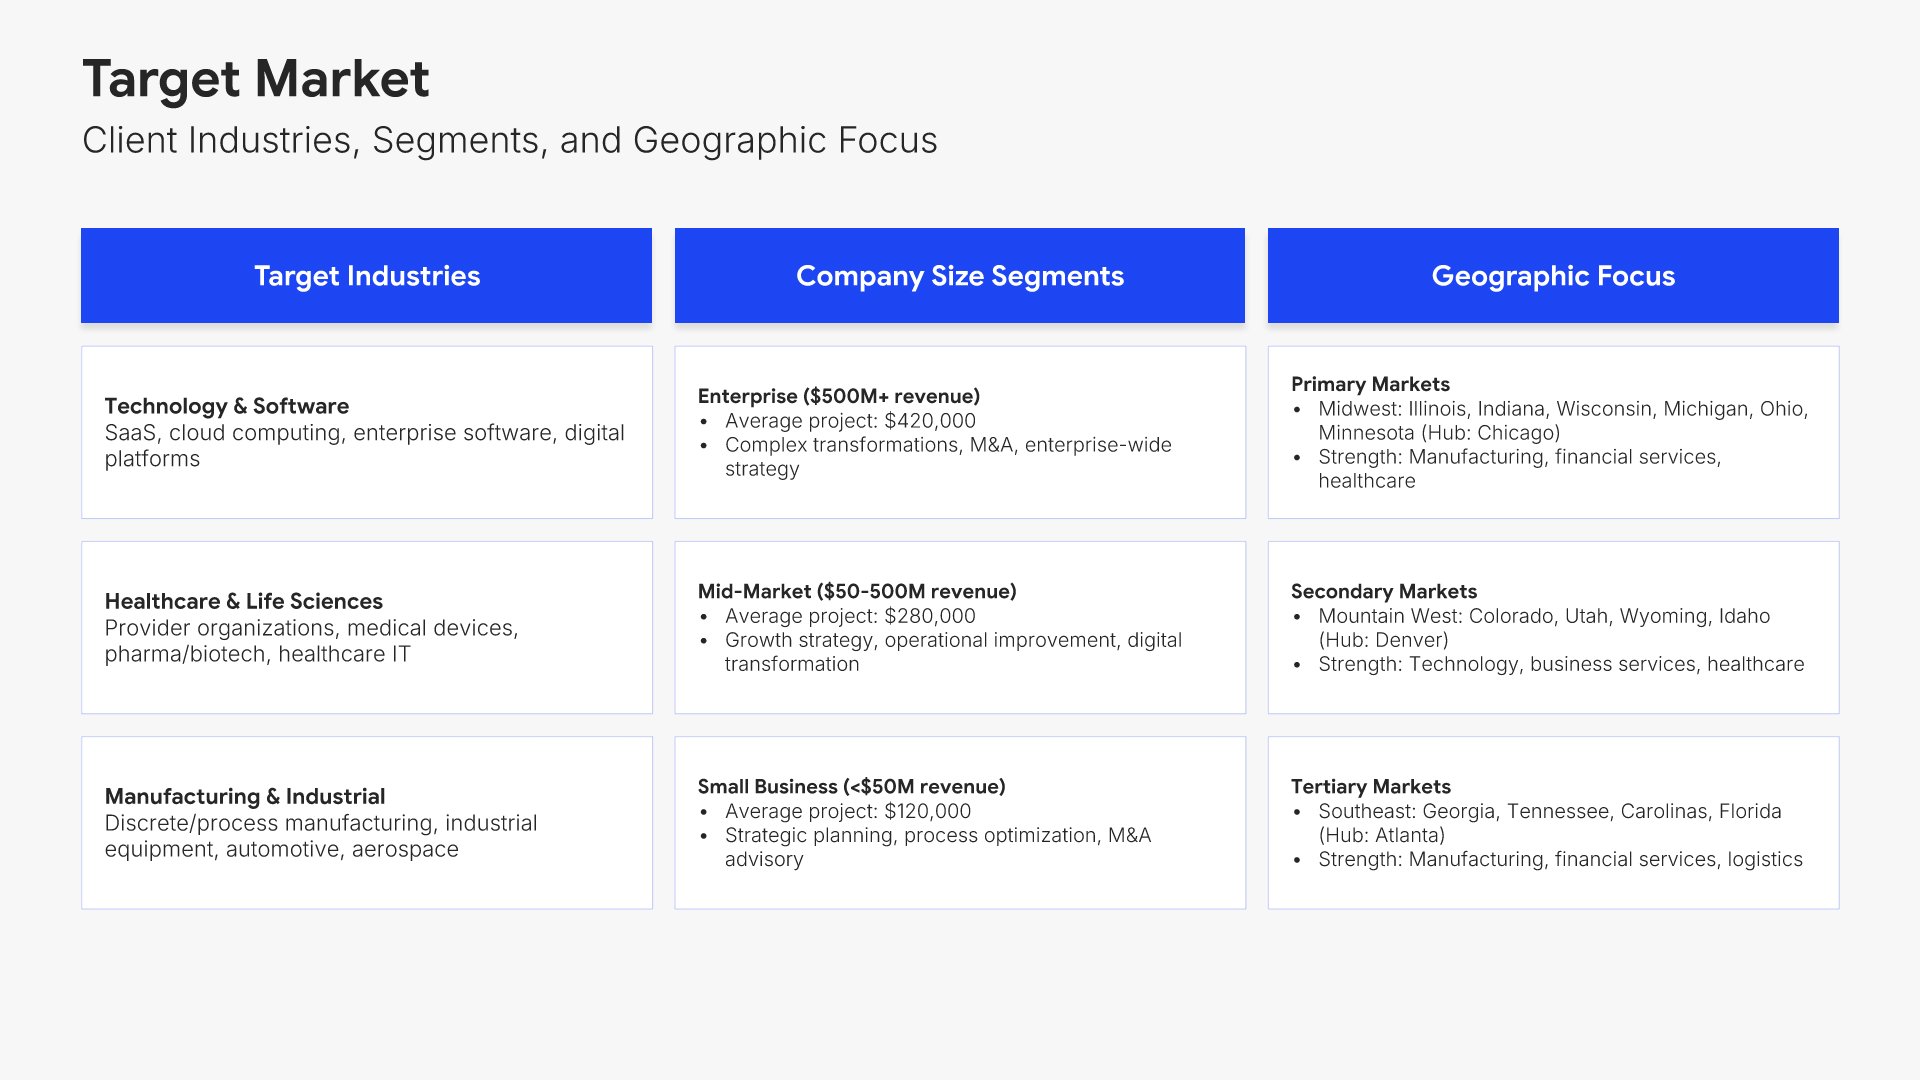Click the Average project: $280,000 bullet
Viewport: 1920px width, 1080px height.
point(850,616)
